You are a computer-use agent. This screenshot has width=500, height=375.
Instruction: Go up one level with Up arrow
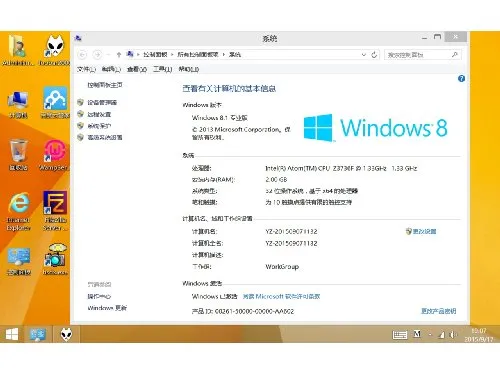[x=119, y=54]
